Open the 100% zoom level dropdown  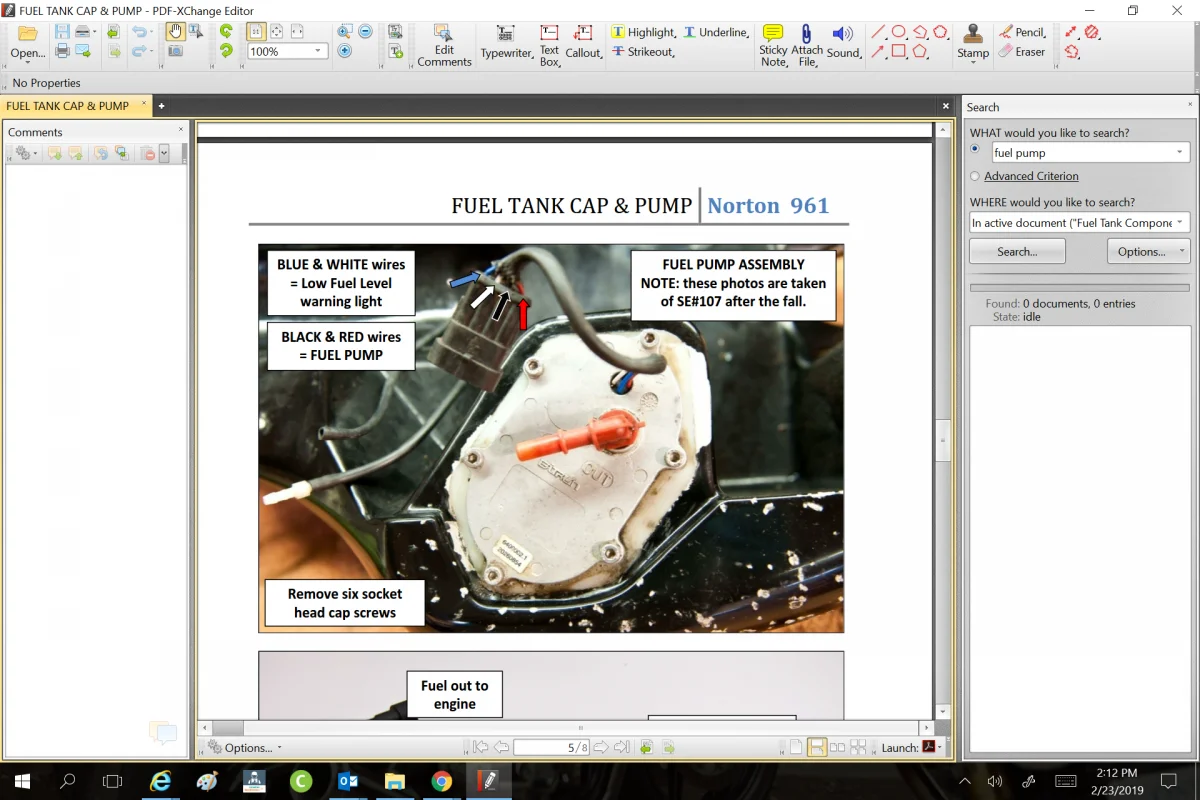point(318,51)
